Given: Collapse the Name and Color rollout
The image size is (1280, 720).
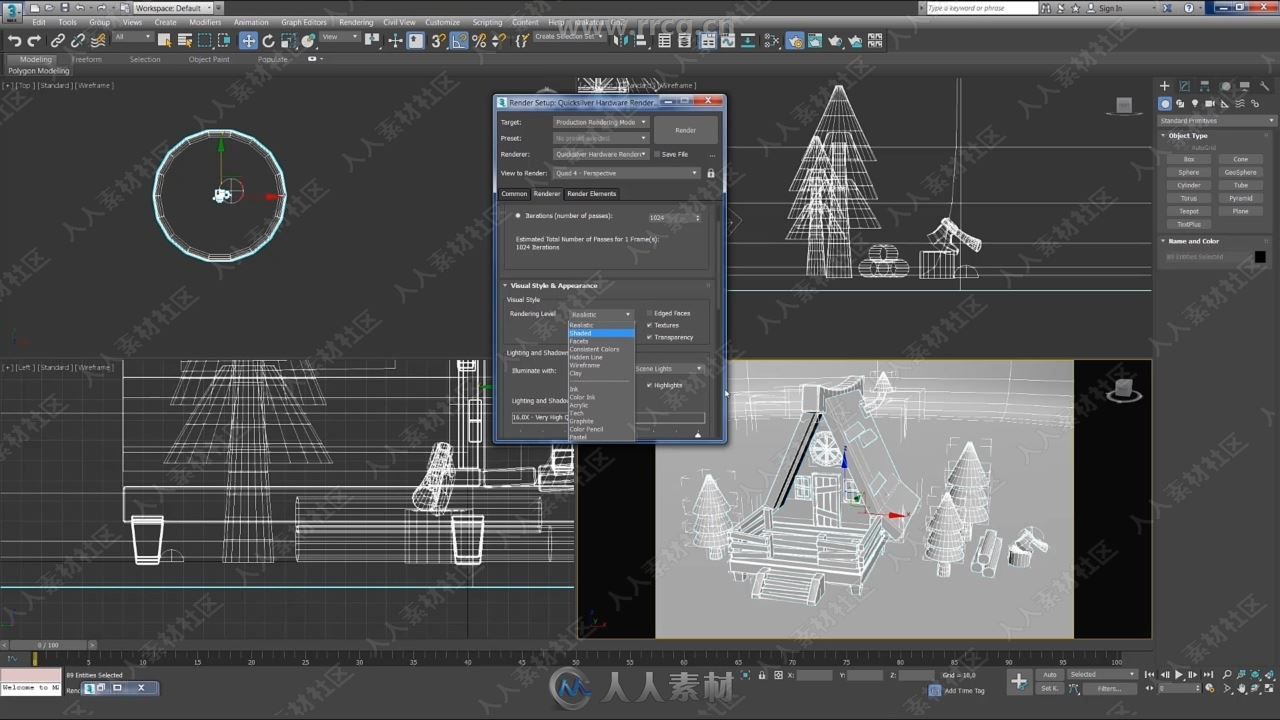Looking at the screenshot, I should coord(1193,241).
